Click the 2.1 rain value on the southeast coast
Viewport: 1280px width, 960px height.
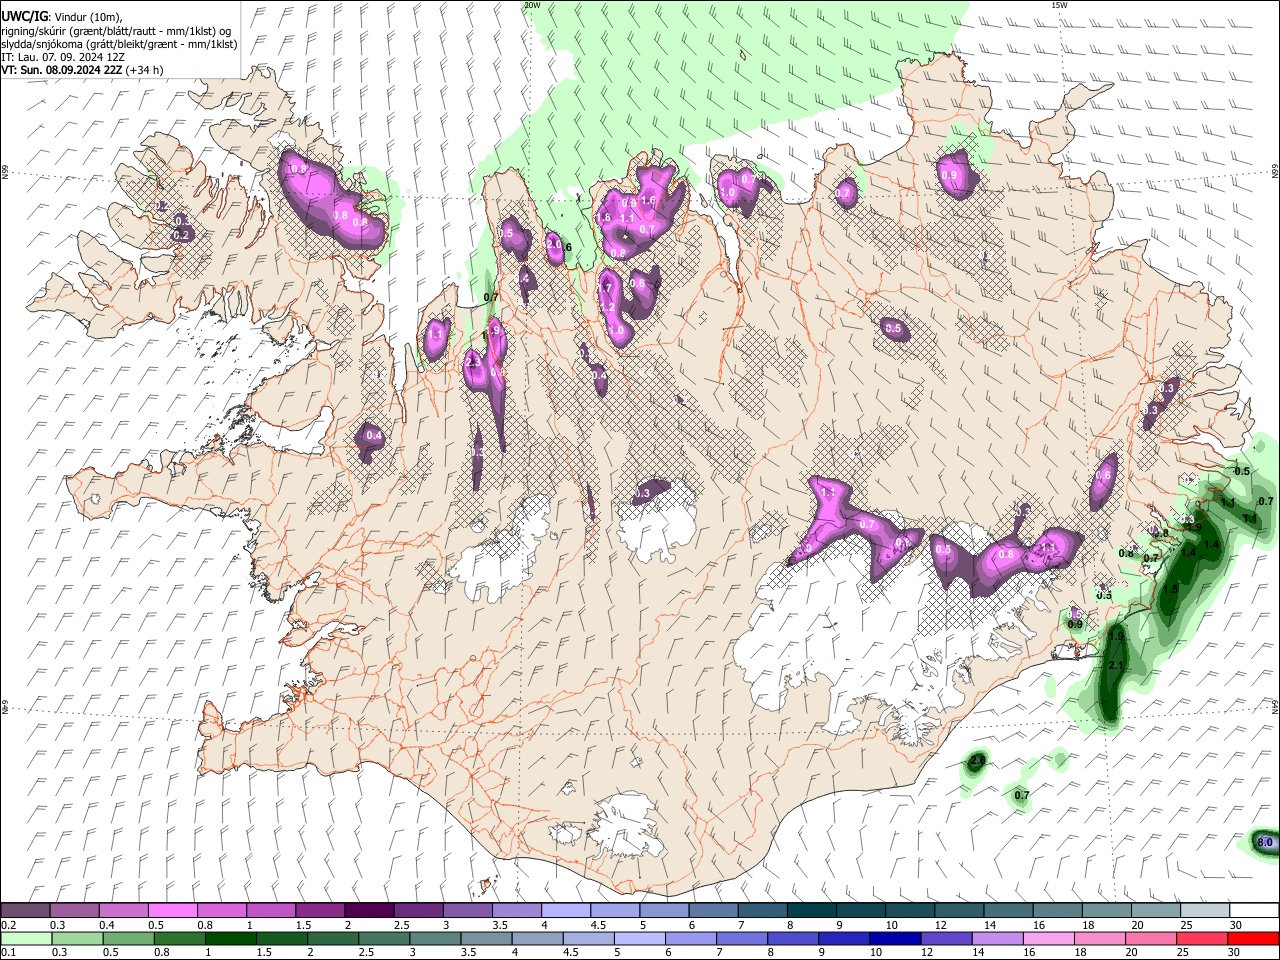pos(1117,666)
